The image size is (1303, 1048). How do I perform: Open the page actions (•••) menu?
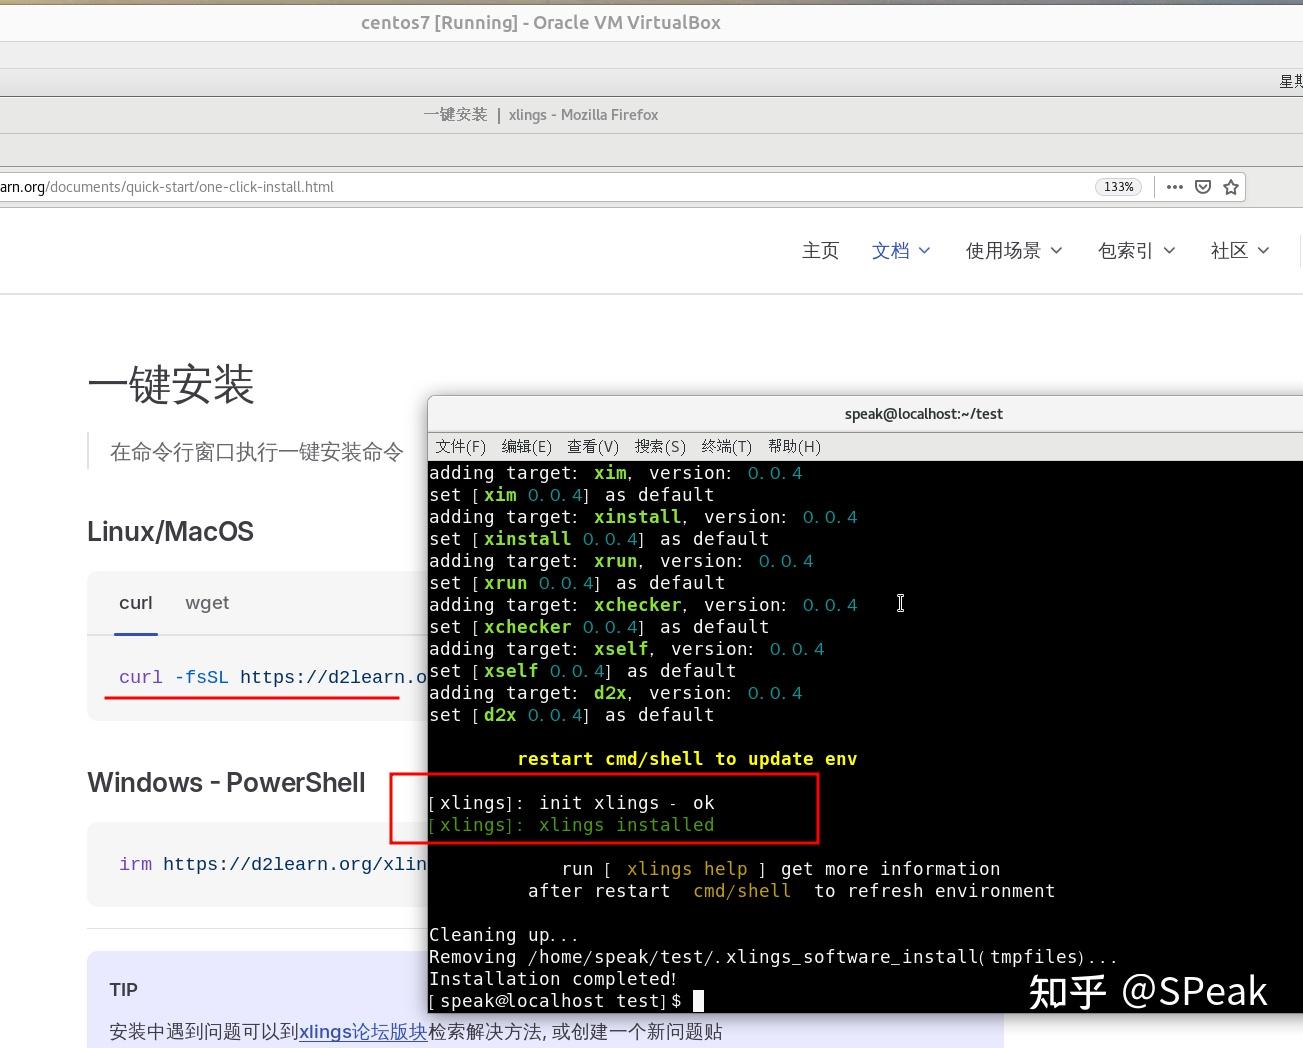pos(1174,187)
